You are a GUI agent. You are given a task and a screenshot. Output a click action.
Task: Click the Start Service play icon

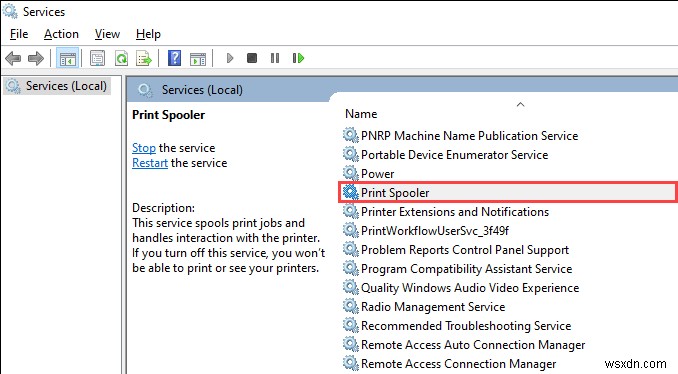pyautogui.click(x=230, y=58)
